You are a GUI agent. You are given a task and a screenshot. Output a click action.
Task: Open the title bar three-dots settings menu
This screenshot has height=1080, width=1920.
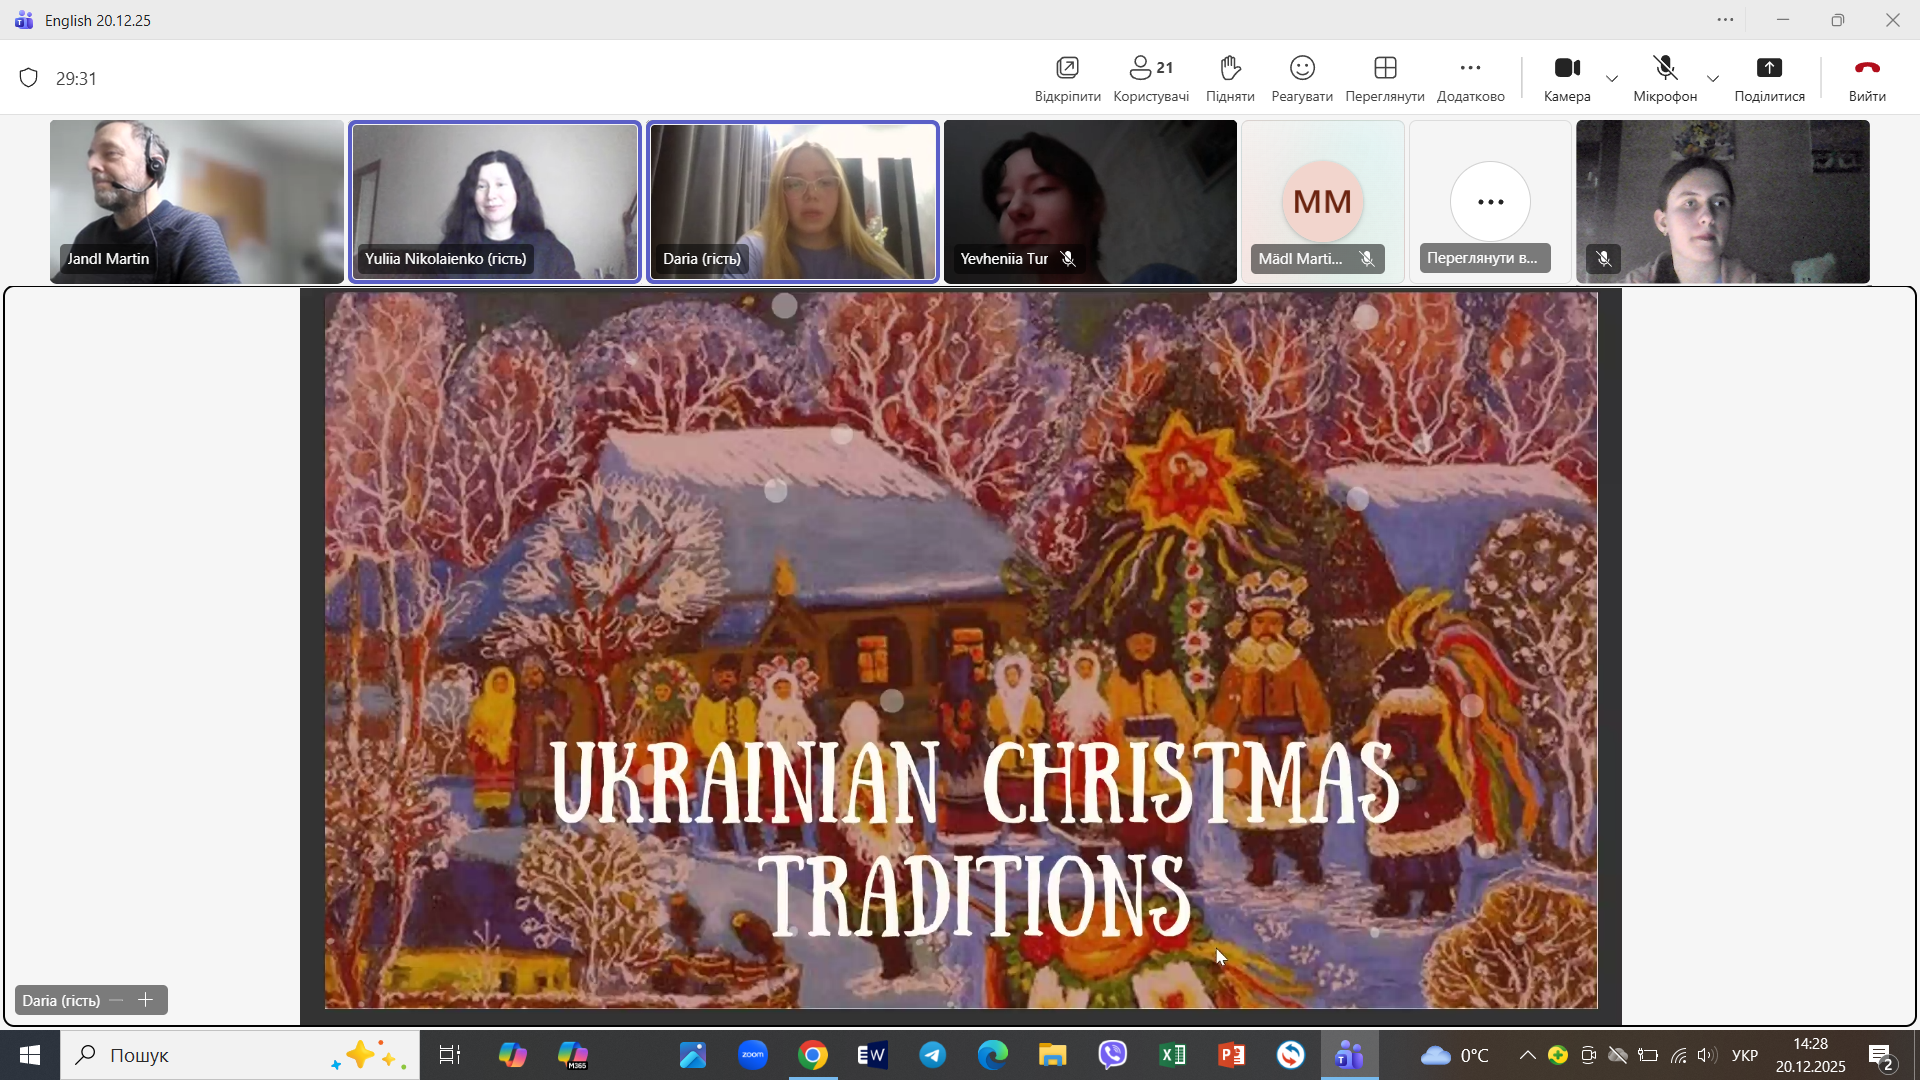1725,20
